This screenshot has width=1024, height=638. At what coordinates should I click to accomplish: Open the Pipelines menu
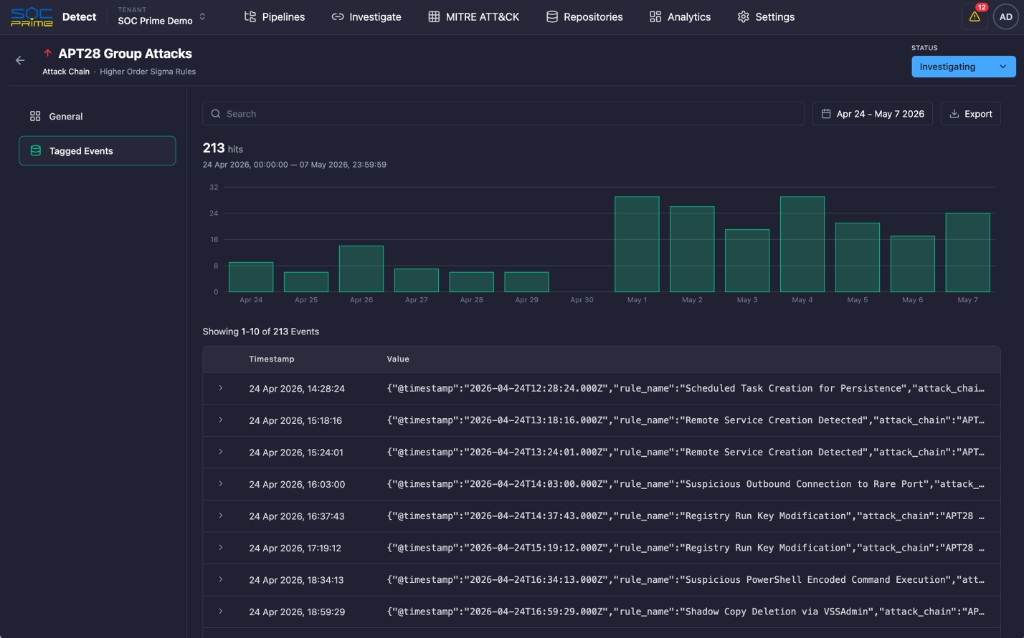tap(274, 17)
